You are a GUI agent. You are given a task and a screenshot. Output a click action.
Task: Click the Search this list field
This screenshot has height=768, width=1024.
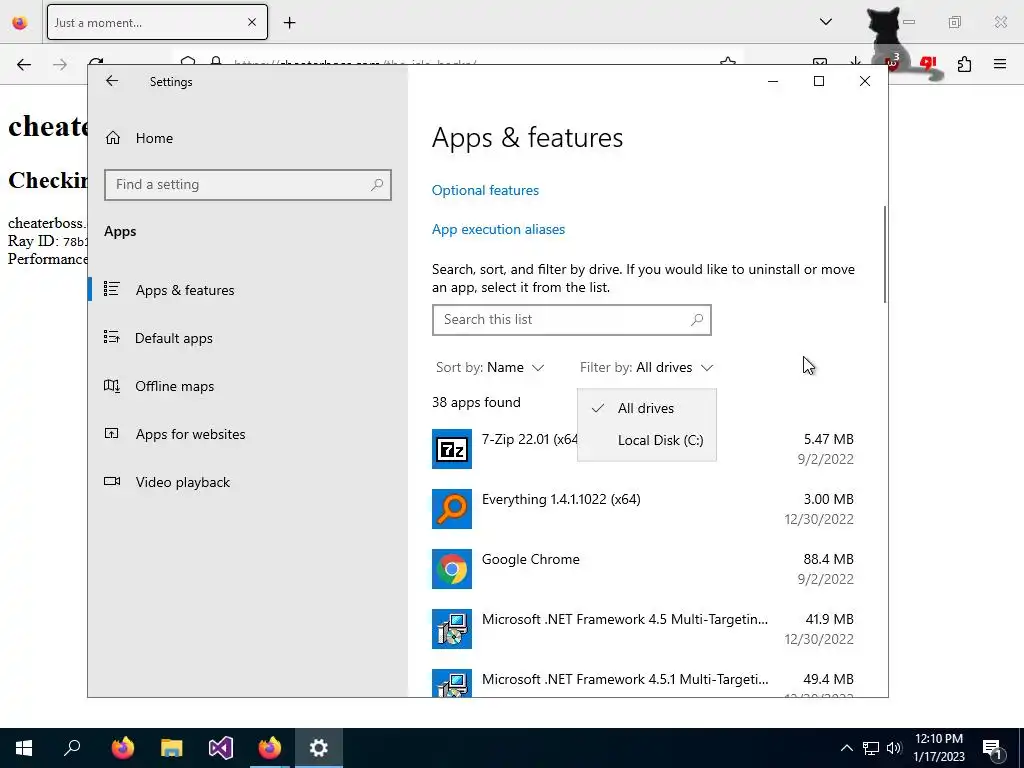[x=571, y=320]
